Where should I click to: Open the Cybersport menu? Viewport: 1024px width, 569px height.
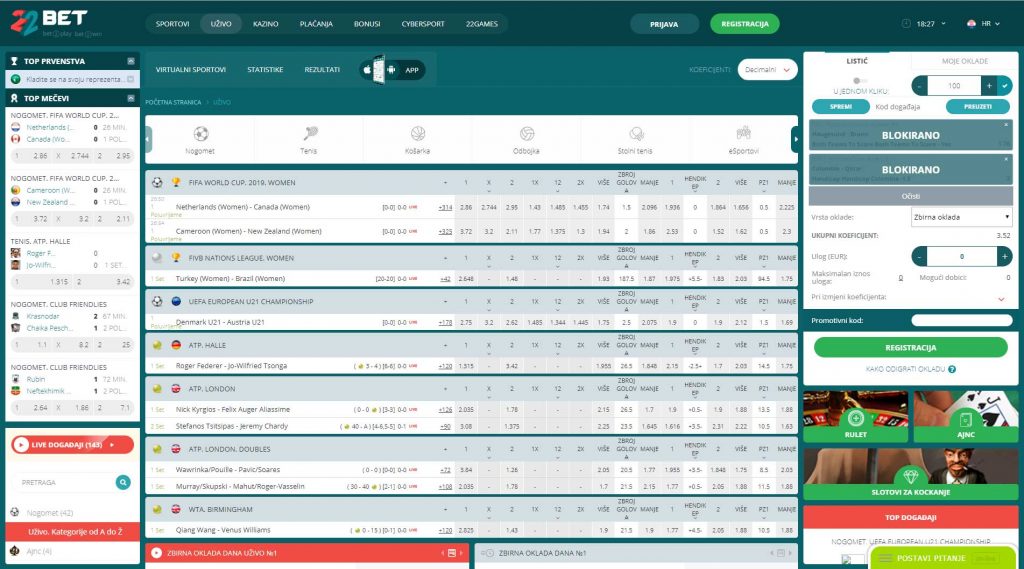(x=423, y=24)
